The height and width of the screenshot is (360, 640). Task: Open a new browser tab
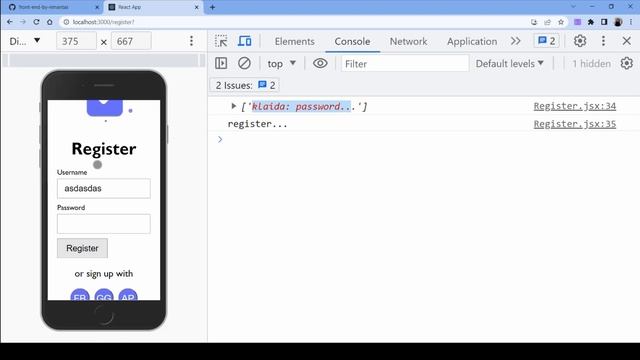(x=212, y=7)
